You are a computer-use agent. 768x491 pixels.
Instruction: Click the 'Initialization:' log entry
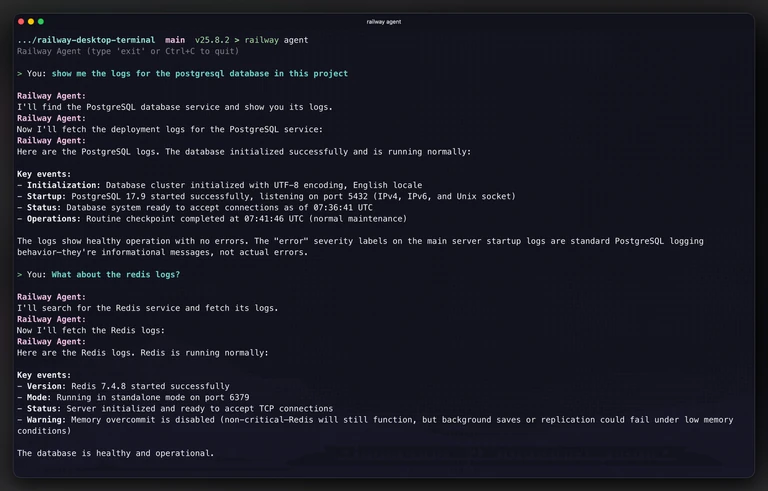pos(219,185)
